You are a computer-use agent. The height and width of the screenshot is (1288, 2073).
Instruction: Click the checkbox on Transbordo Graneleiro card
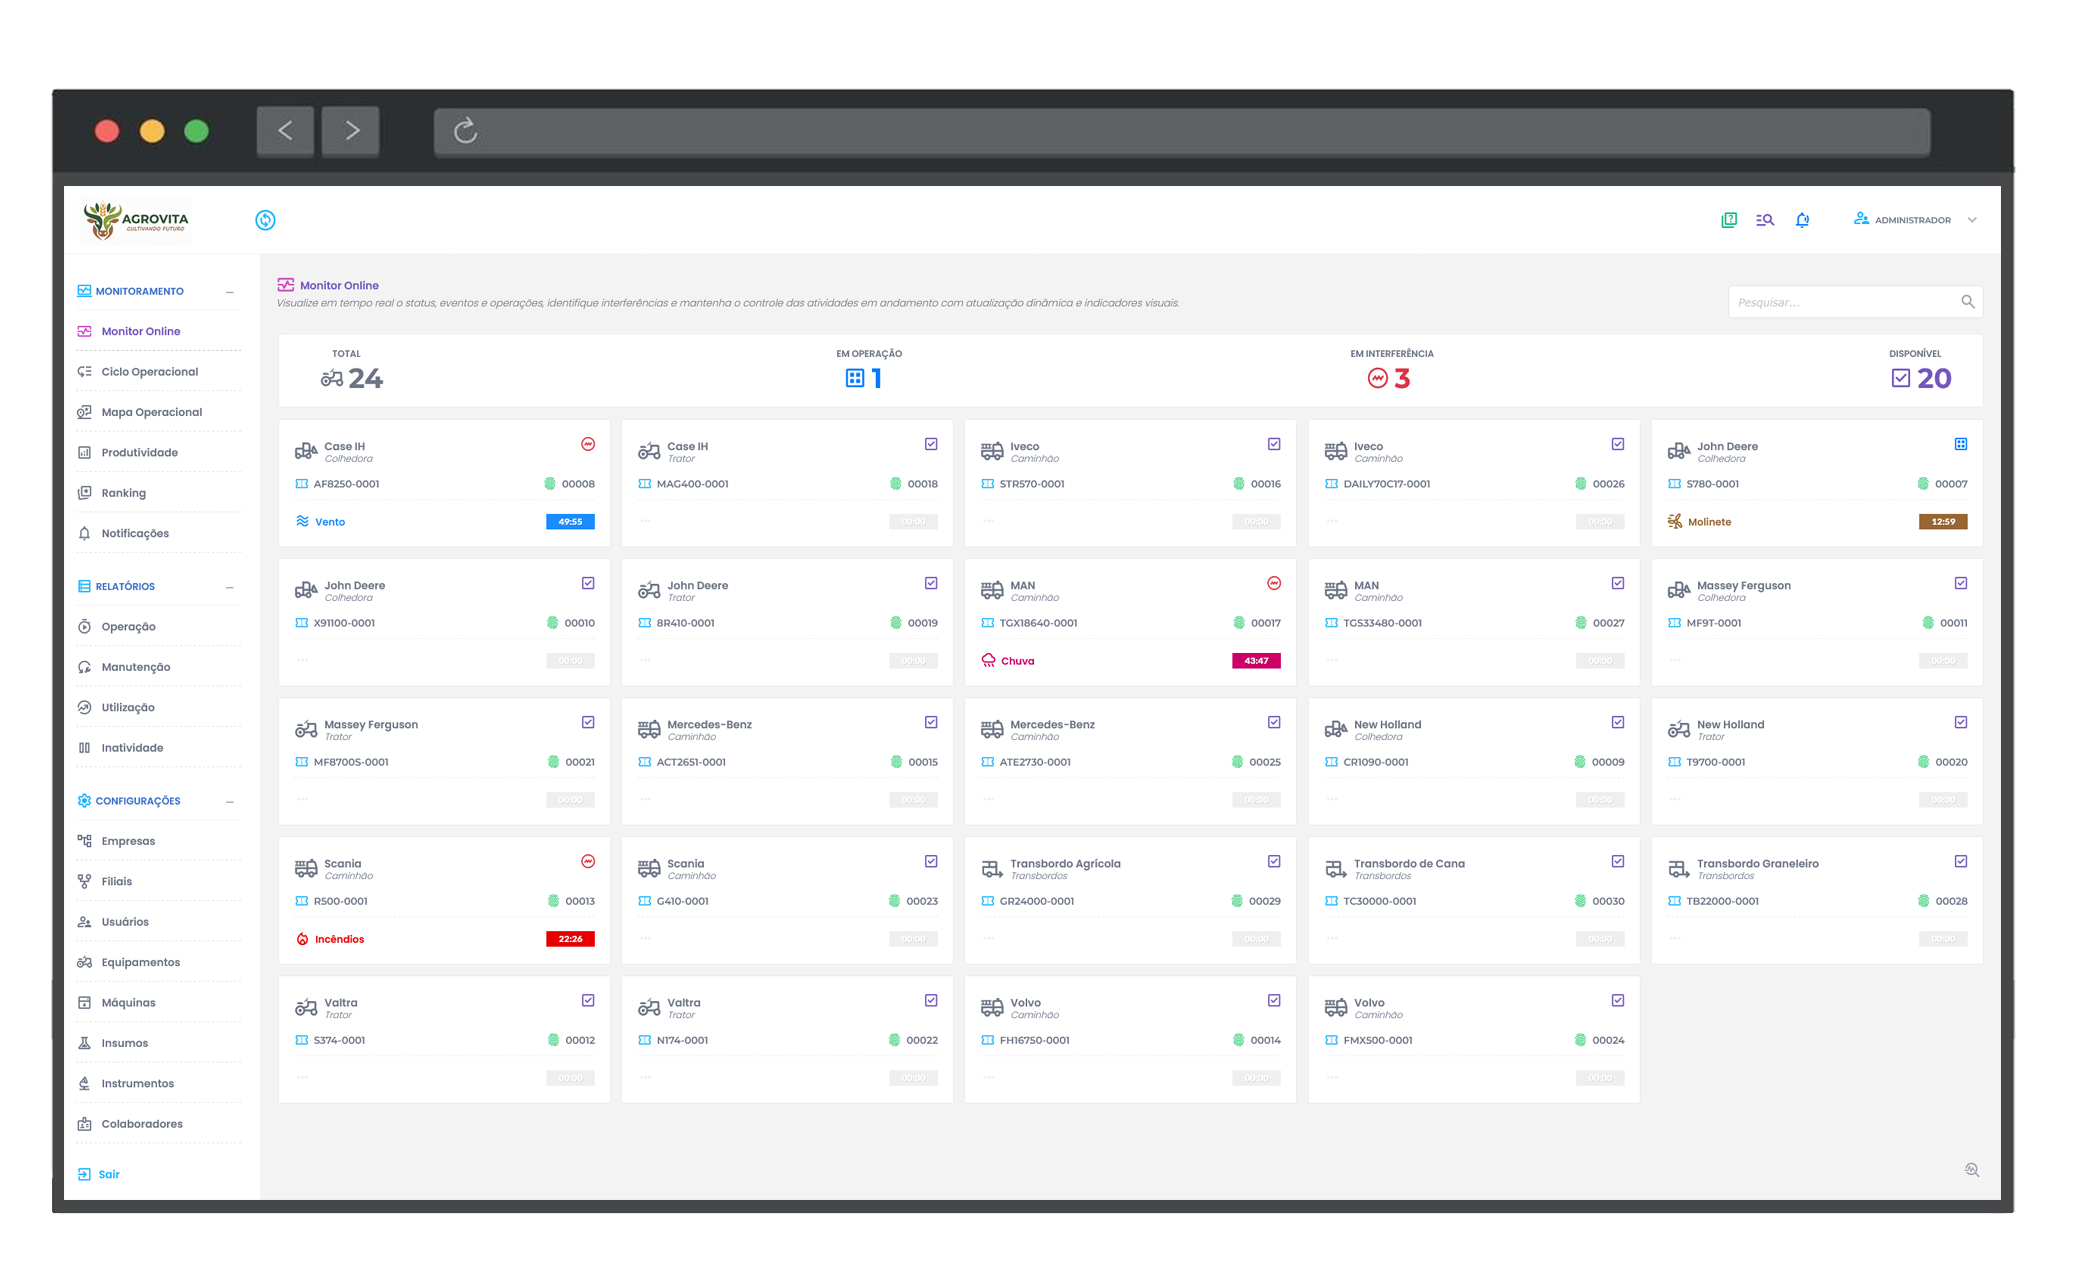(1961, 860)
